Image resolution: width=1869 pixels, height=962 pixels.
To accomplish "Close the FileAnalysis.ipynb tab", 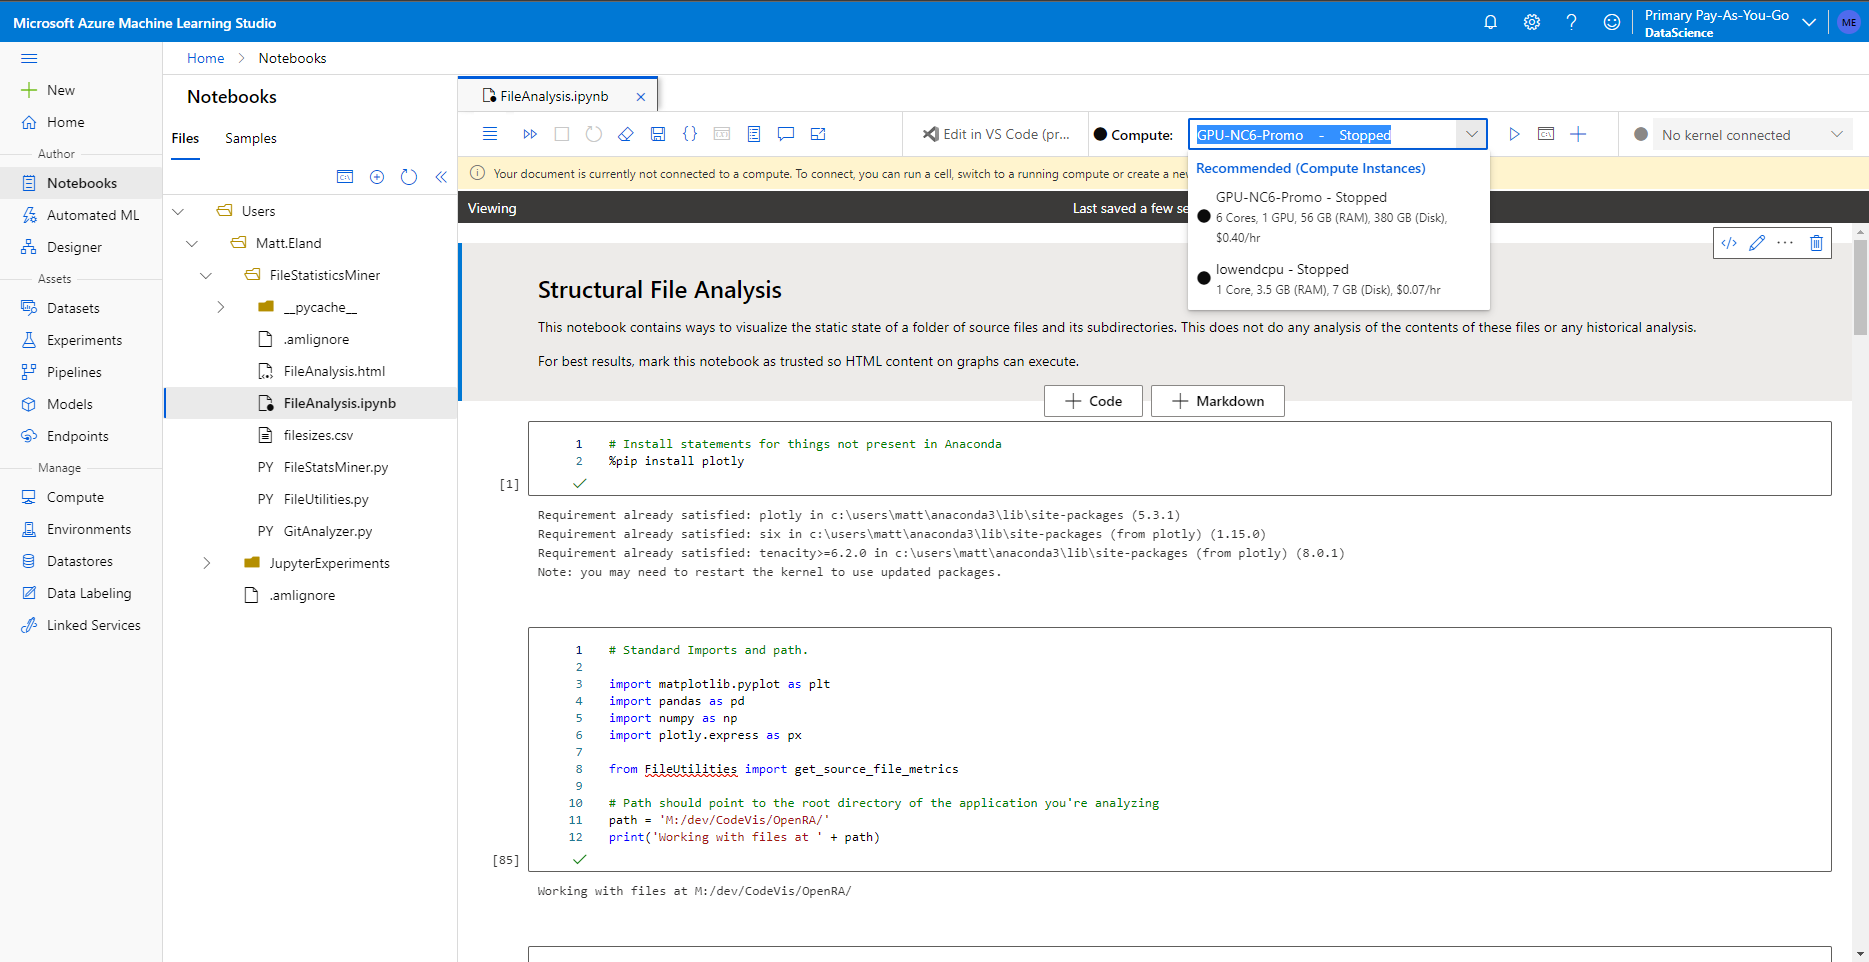I will [640, 97].
